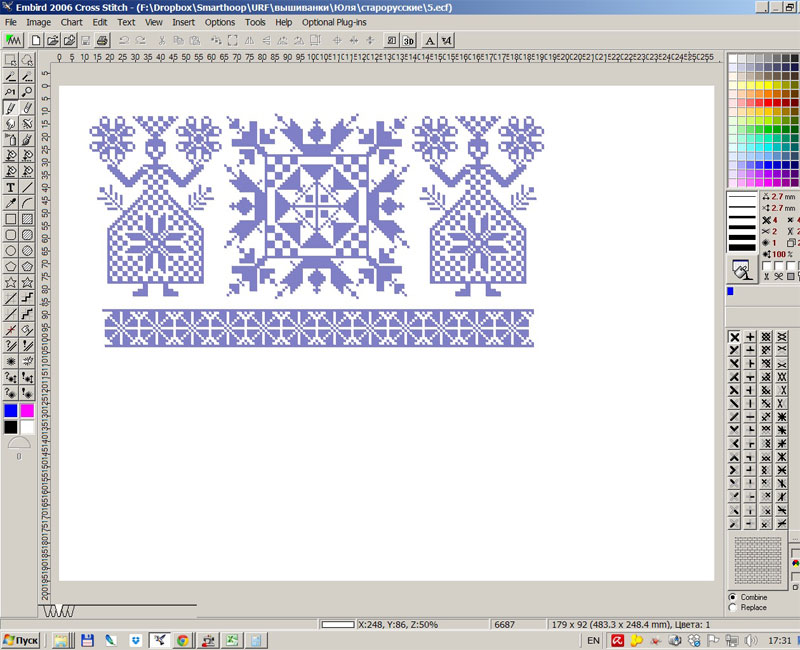800x650 pixels.
Task: Click the blue floppy disk taskbar icon
Action: (x=87, y=640)
